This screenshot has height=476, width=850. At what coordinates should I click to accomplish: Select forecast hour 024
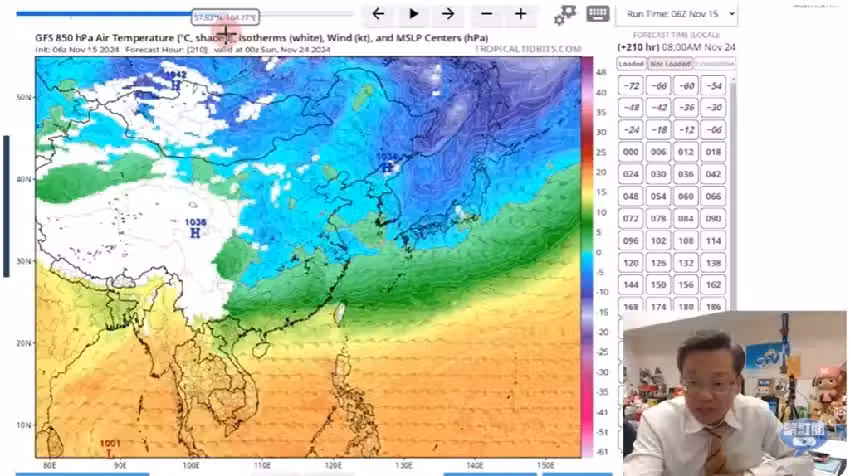pyautogui.click(x=631, y=174)
